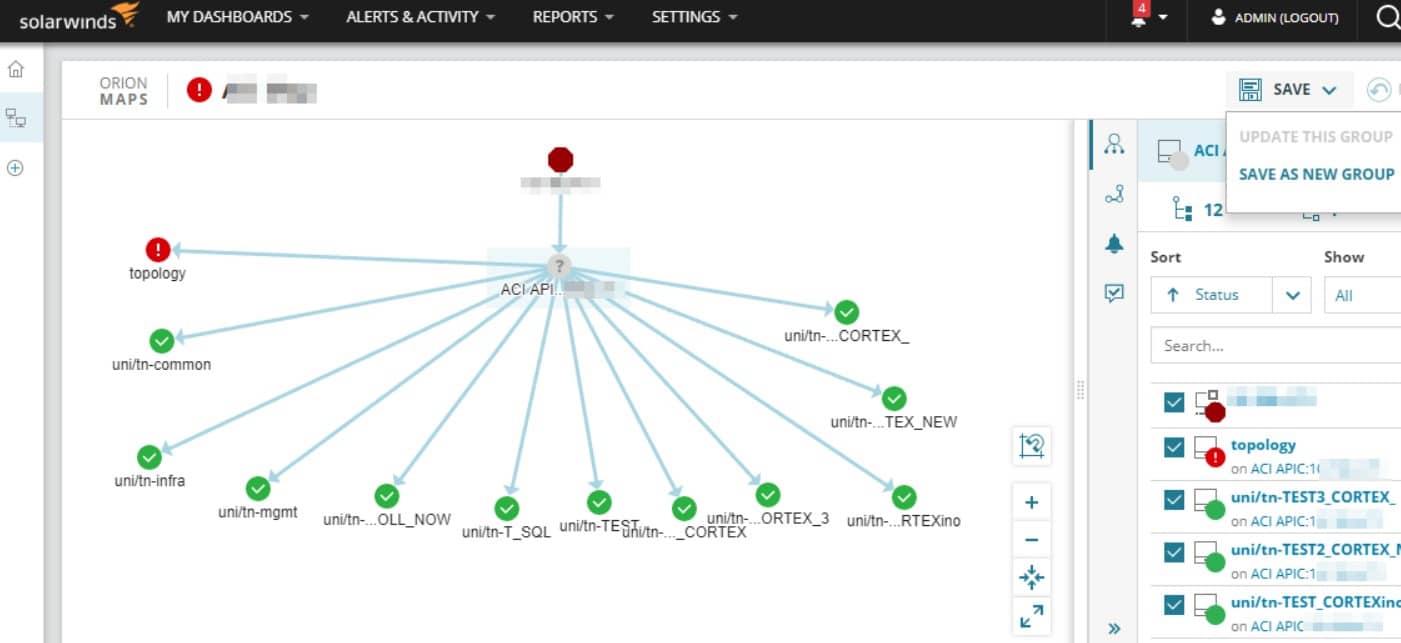
Task: Uncheck the uni/tn-TEST3_CORTEX_ checkbox
Action: [x=1174, y=500]
